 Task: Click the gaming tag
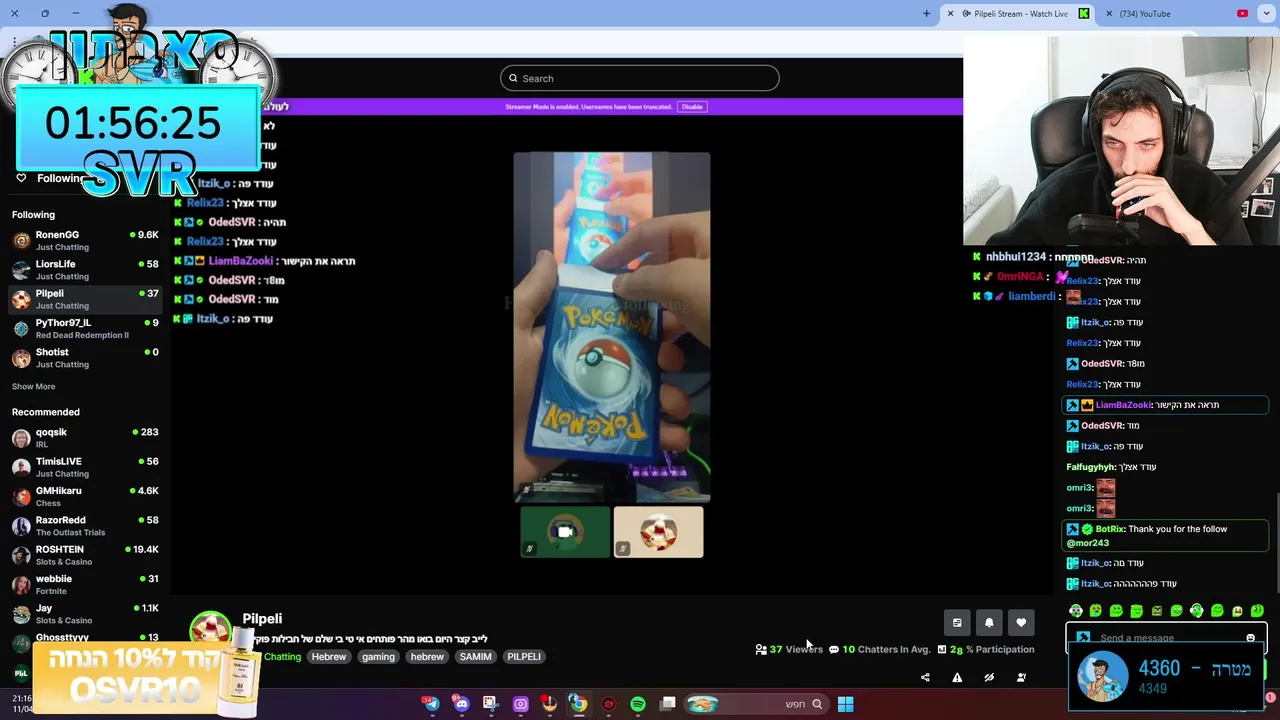coord(378,657)
